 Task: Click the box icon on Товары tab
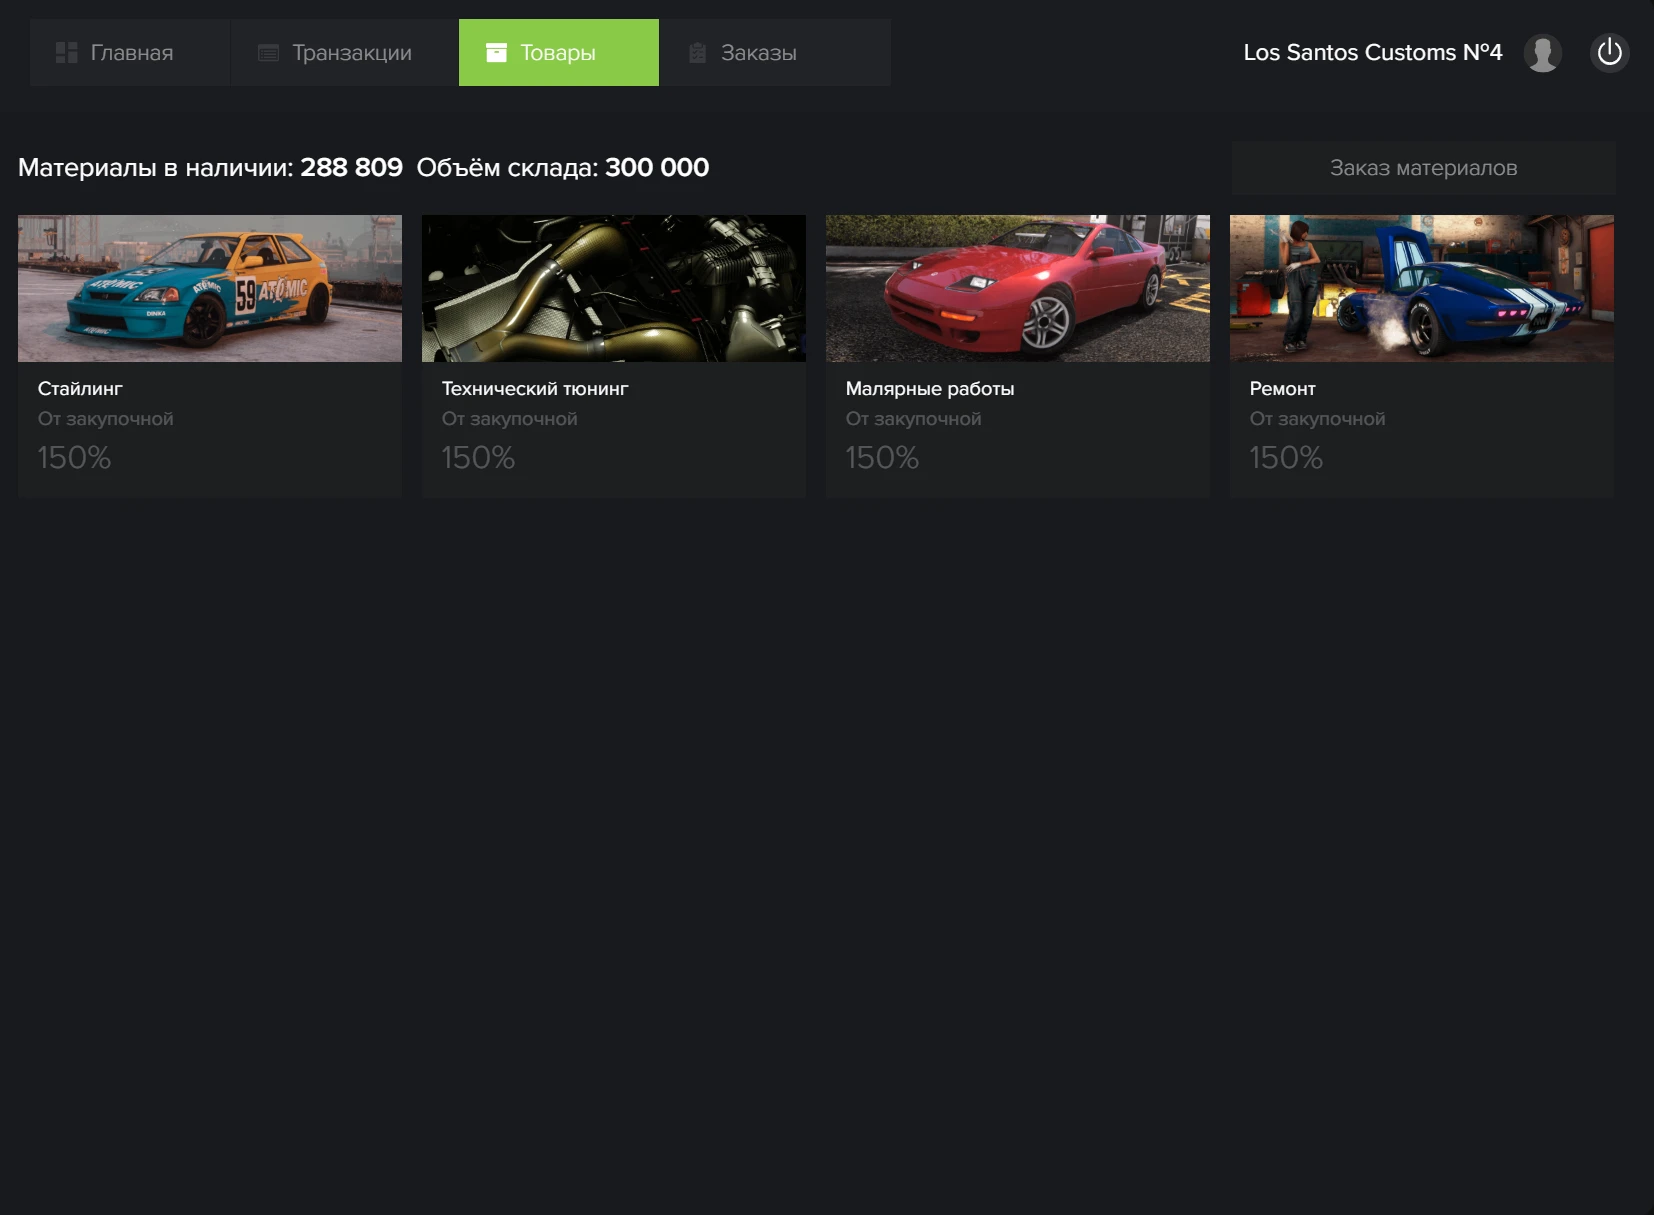click(496, 53)
